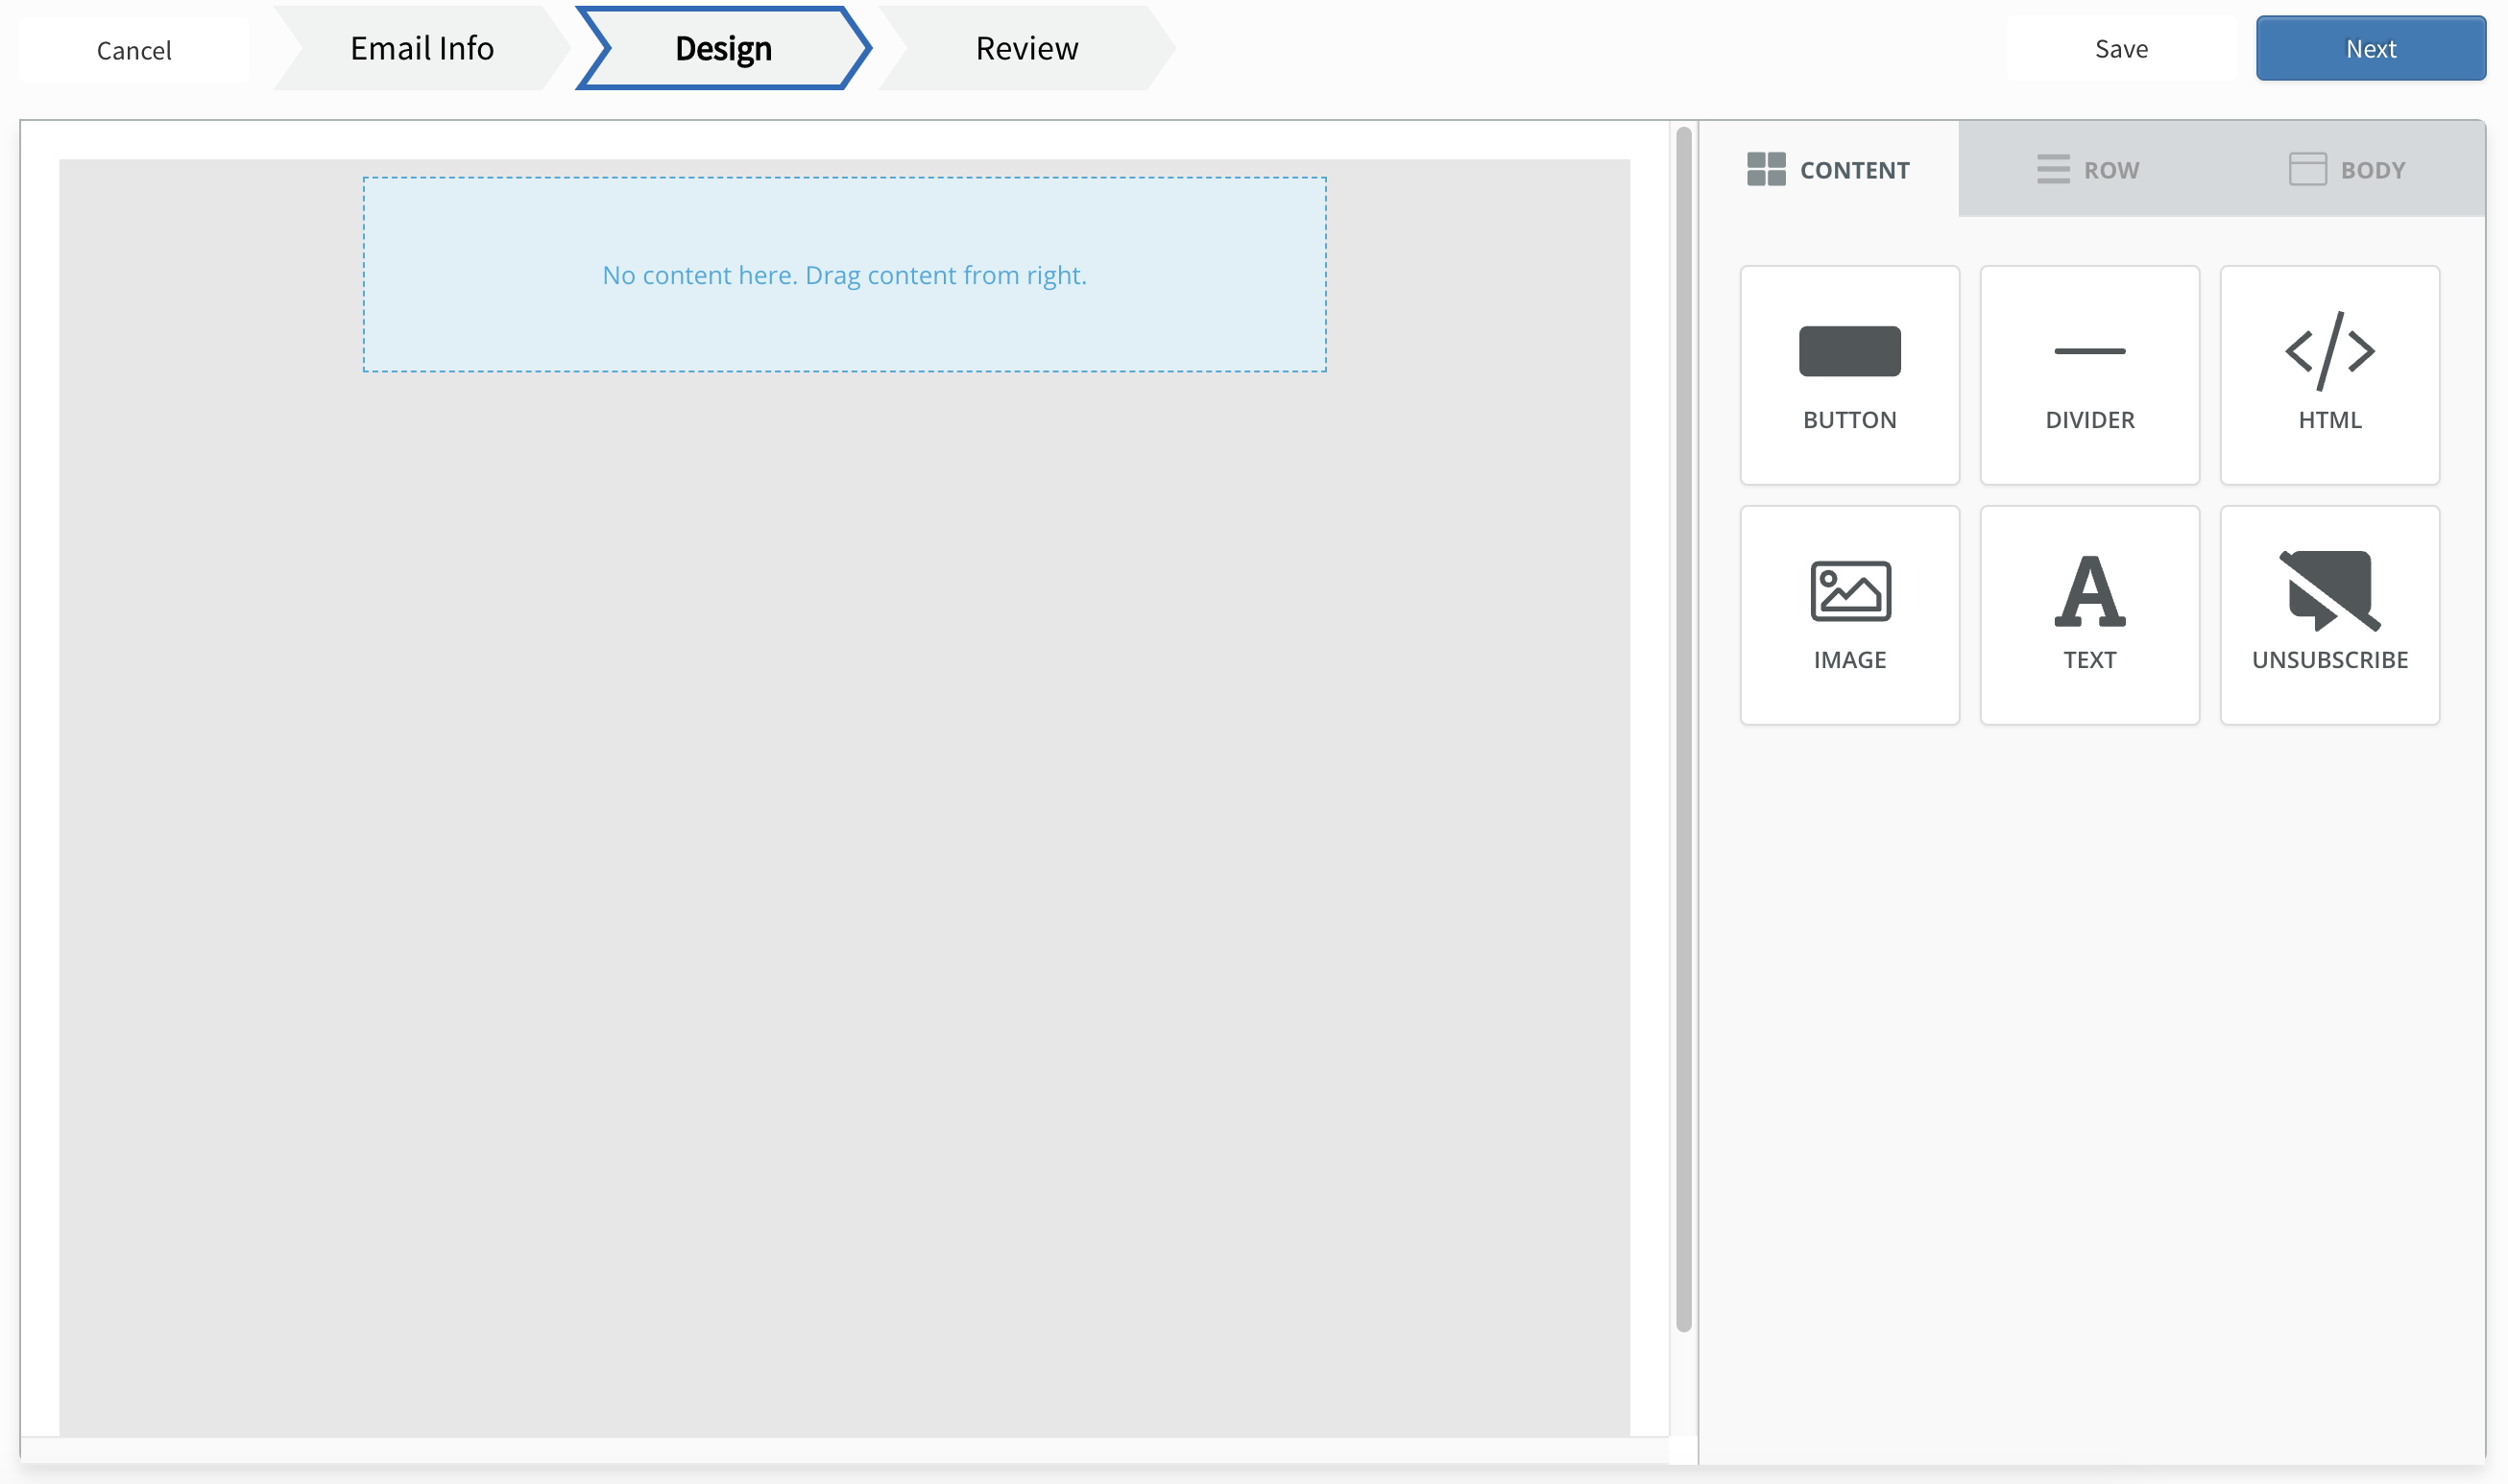2508x1484 pixels.
Task: Select the Unsubscribe block icon
Action: click(2329, 592)
